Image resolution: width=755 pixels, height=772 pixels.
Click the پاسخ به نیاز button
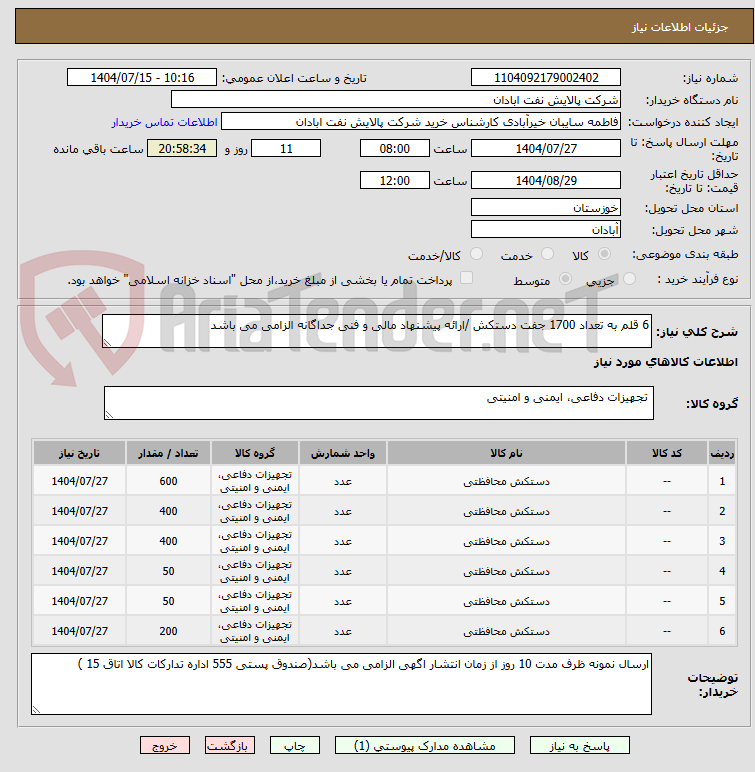pyautogui.click(x=580, y=745)
